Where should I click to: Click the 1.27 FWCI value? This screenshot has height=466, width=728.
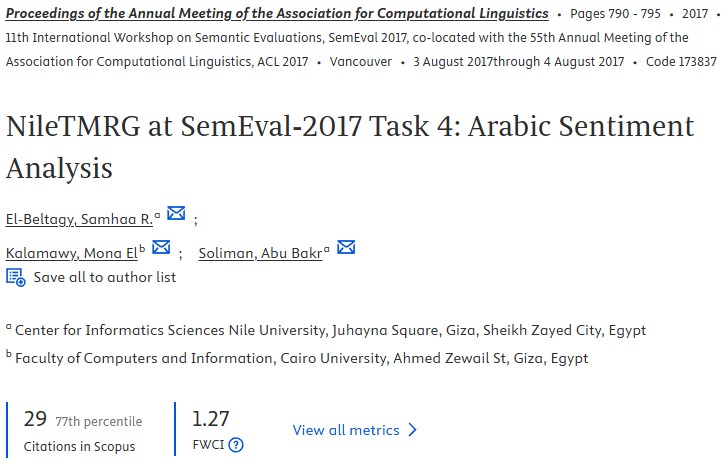(x=210, y=420)
